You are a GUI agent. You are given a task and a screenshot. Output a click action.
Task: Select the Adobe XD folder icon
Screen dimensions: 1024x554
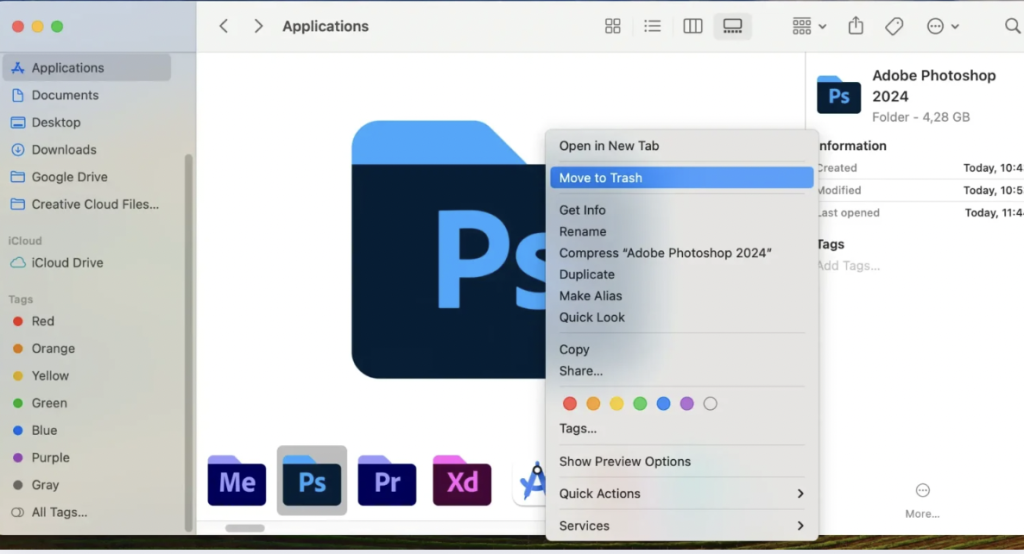pyautogui.click(x=462, y=482)
